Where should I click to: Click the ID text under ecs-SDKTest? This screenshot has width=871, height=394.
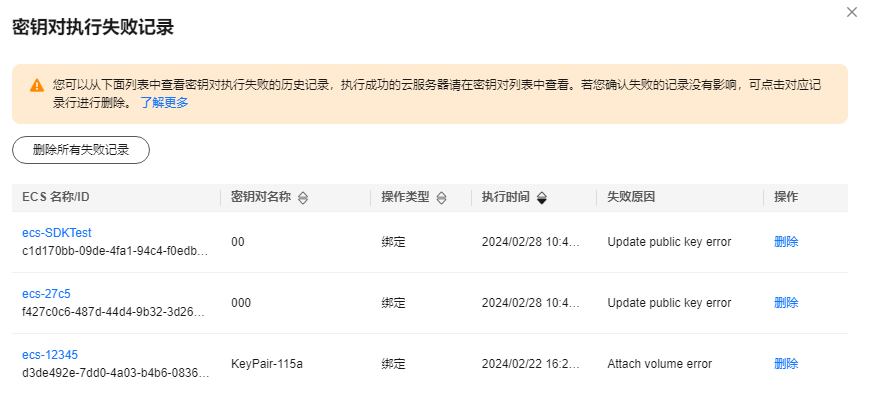(x=116, y=251)
